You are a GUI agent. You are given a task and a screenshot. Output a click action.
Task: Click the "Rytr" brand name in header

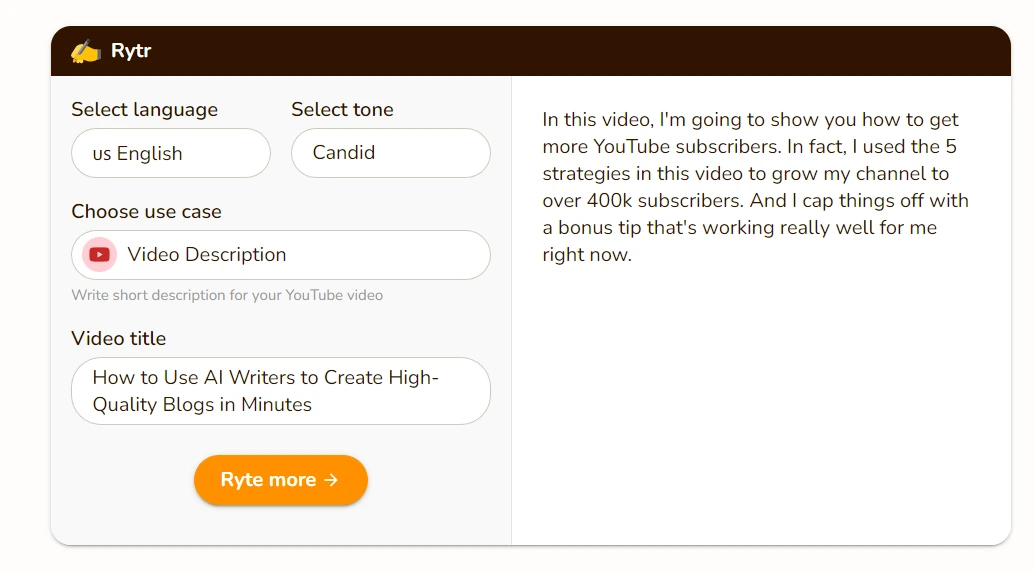click(131, 51)
